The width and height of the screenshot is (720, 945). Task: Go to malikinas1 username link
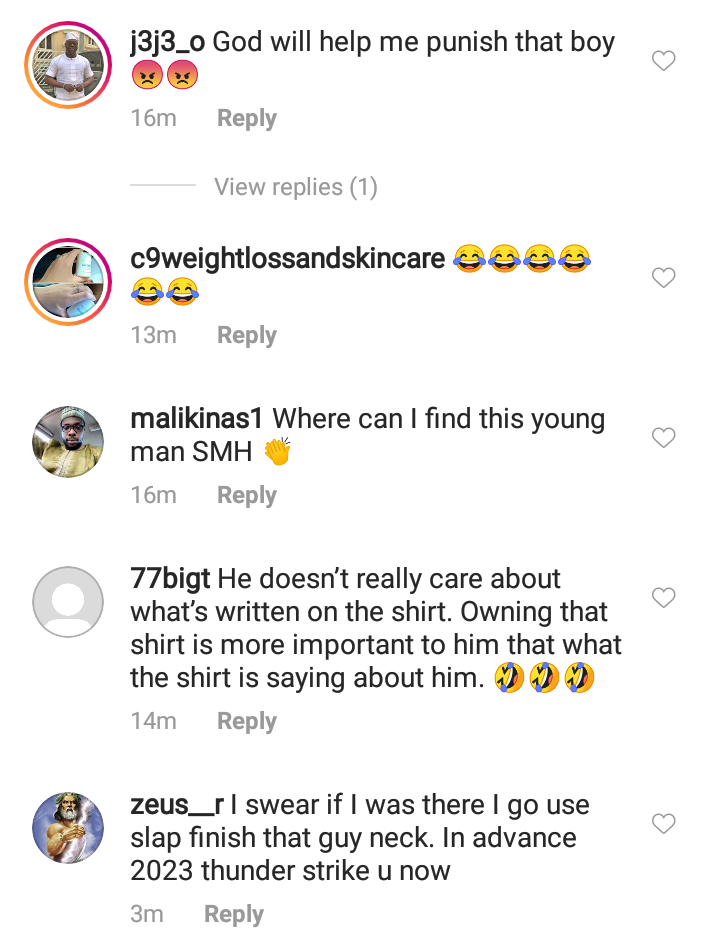pyautogui.click(x=197, y=419)
